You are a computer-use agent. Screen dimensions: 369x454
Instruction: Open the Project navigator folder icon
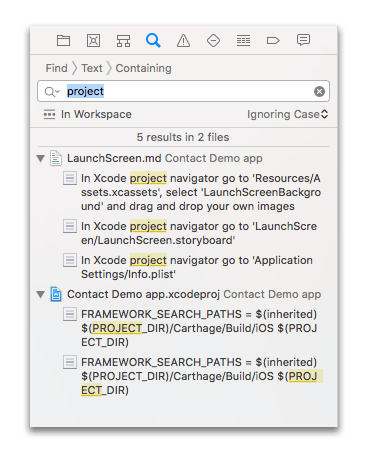pos(63,41)
